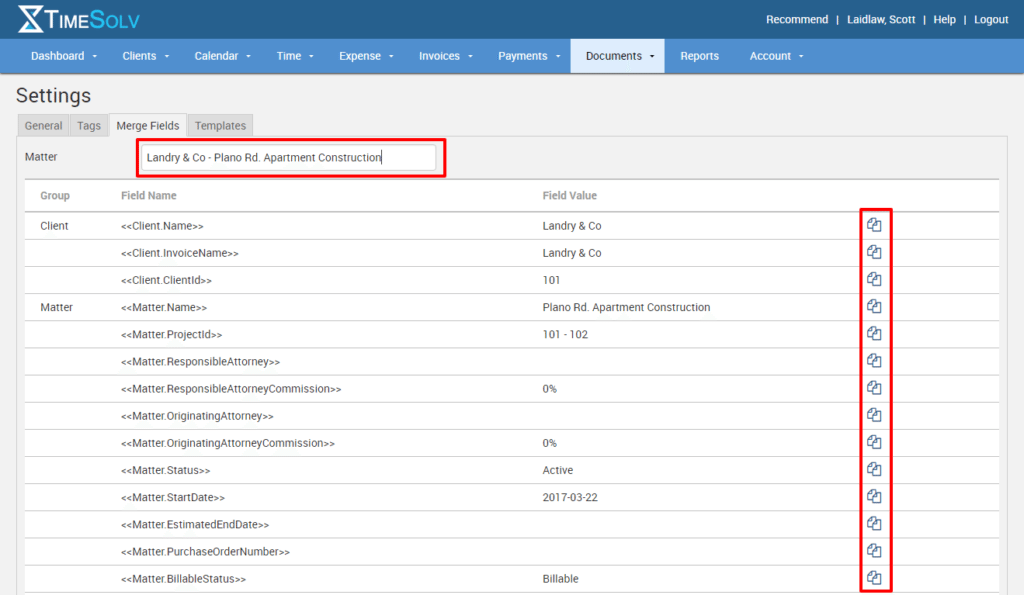Copy the Client.Name merge field

click(874, 225)
